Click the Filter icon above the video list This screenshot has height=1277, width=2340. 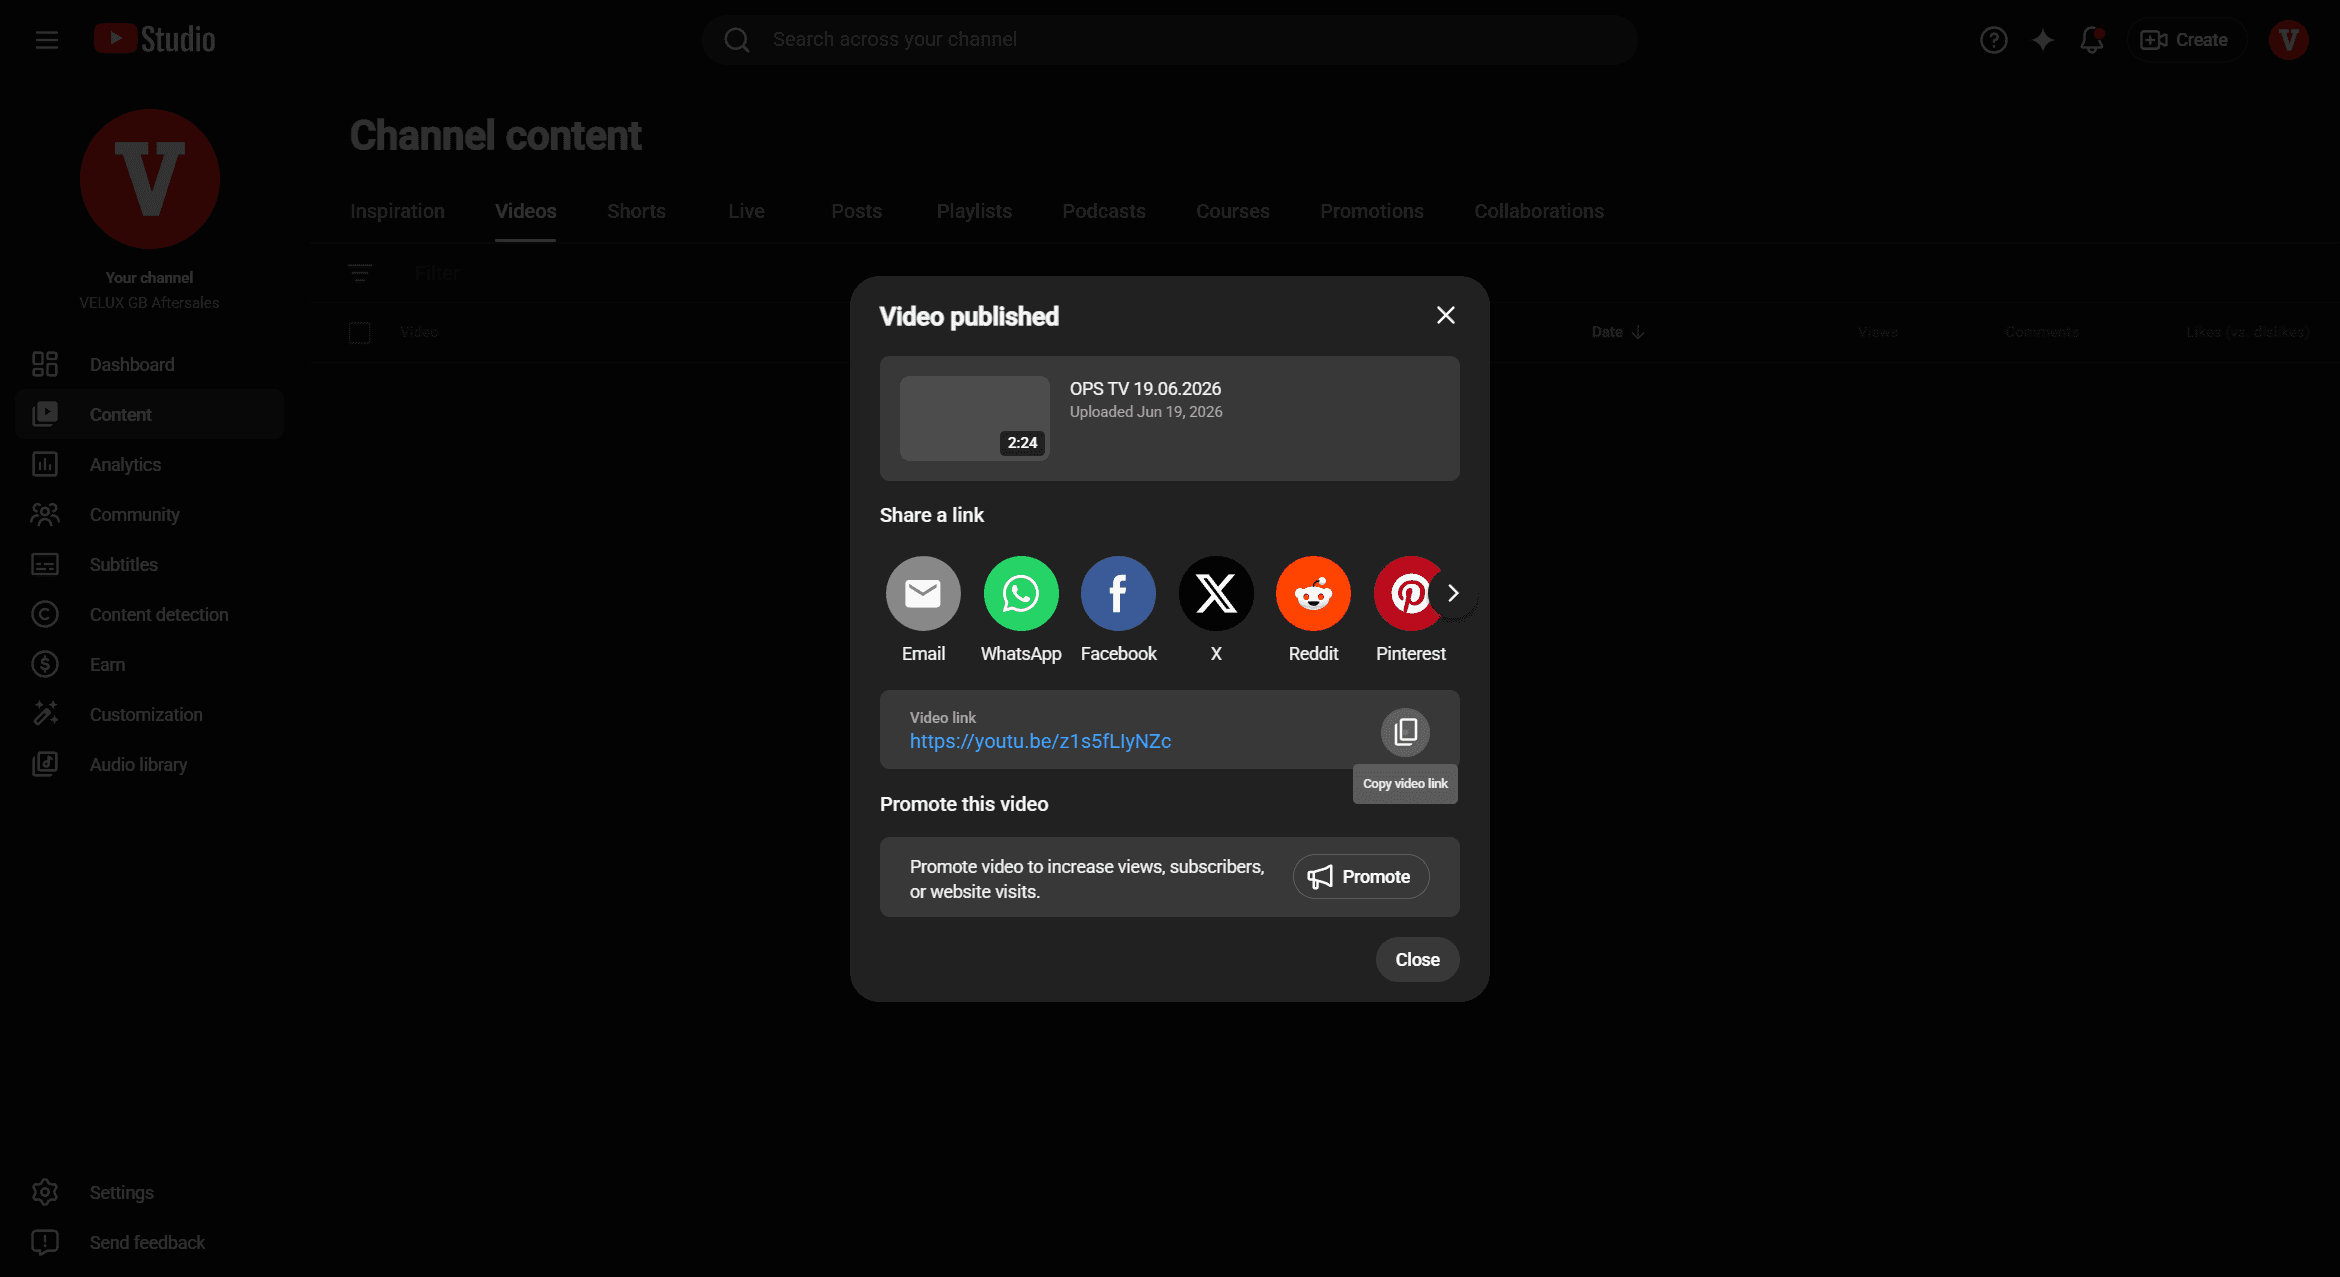click(360, 273)
